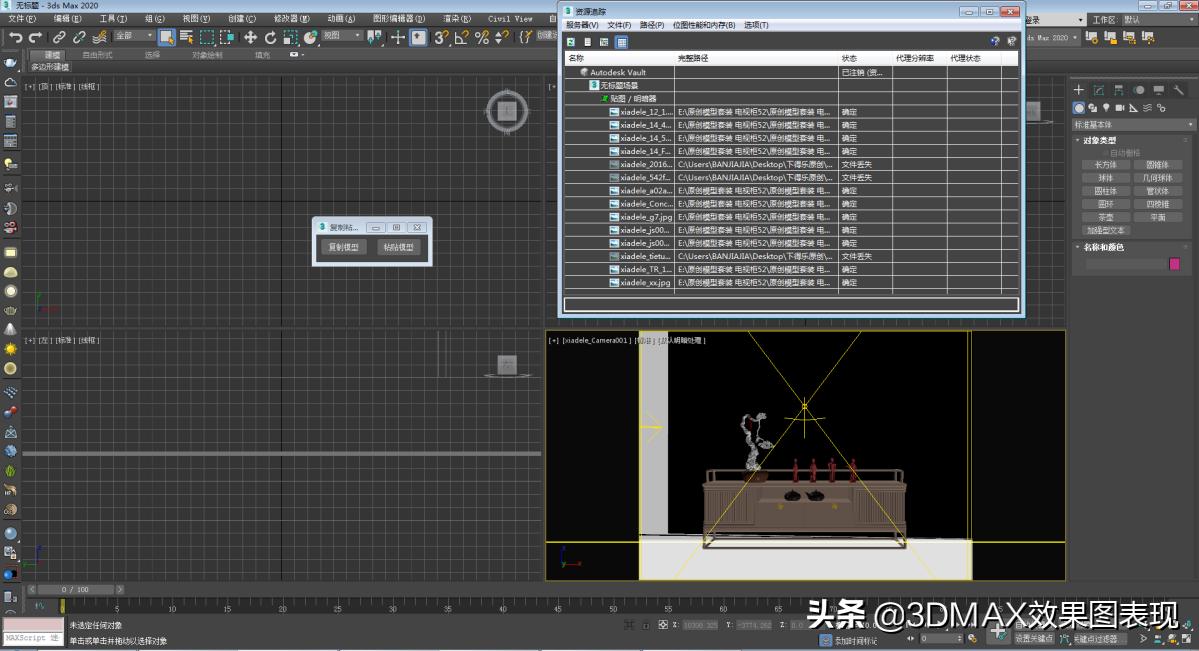The image size is (1199, 651).
Task: Switch to the Cameras creation category
Action: click(x=1119, y=108)
